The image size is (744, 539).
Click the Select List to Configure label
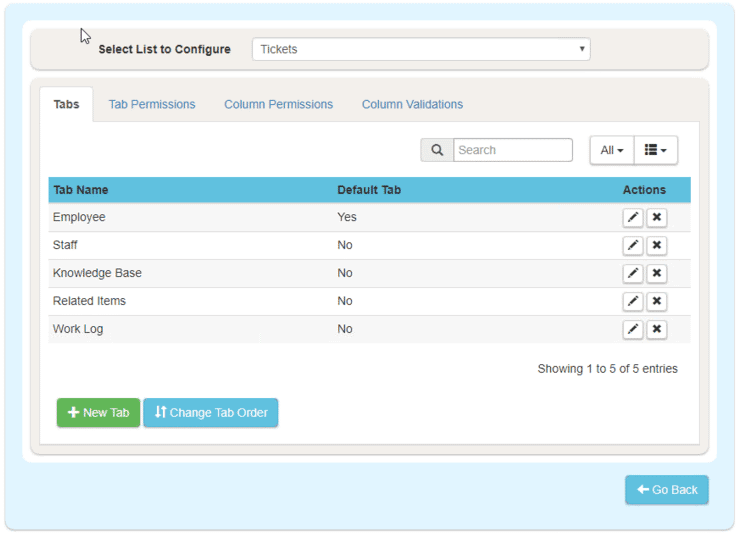pos(165,49)
